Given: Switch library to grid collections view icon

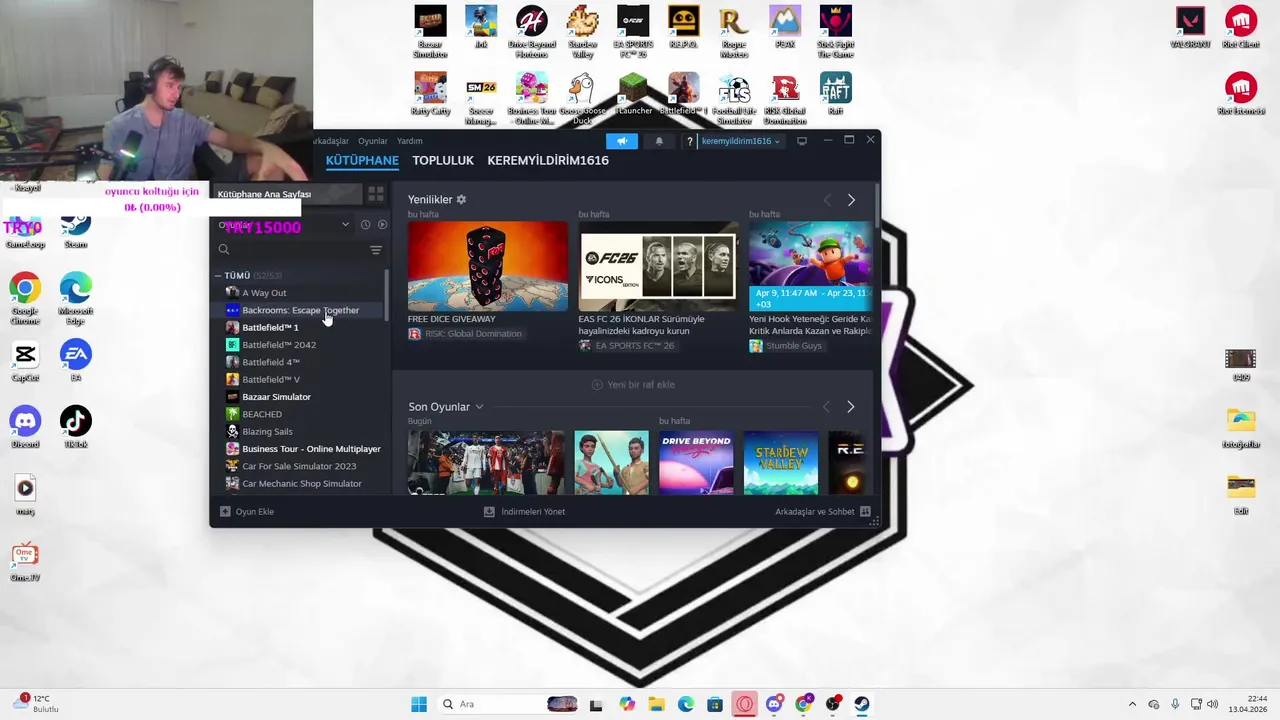Looking at the screenshot, I should (376, 194).
